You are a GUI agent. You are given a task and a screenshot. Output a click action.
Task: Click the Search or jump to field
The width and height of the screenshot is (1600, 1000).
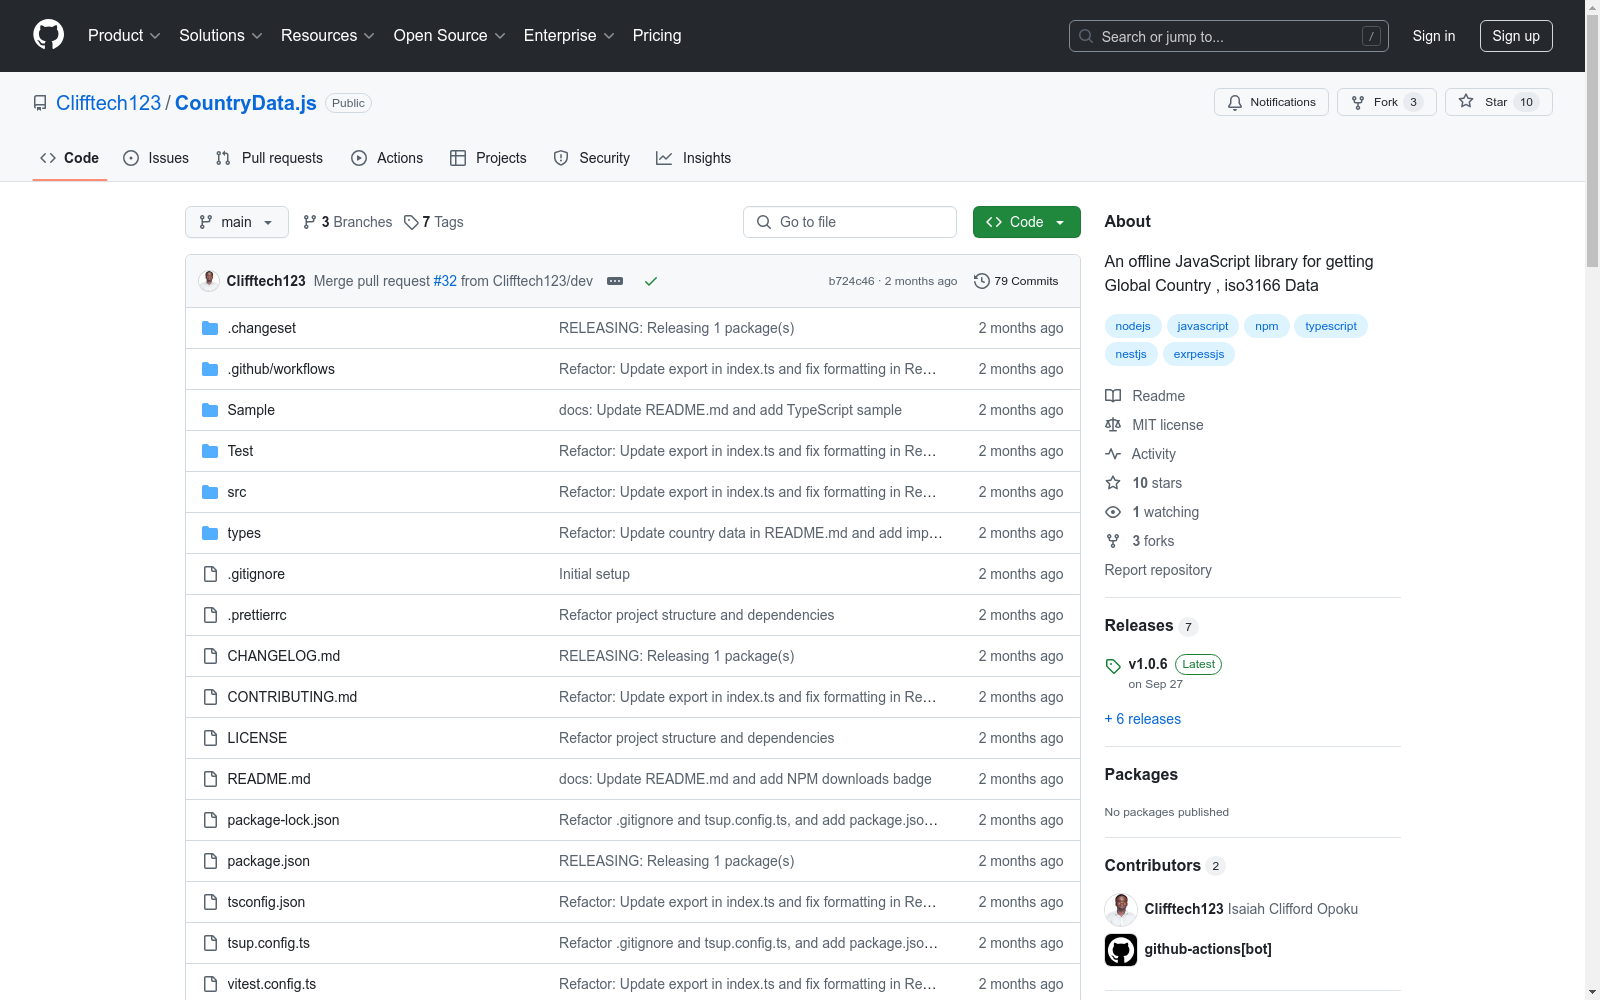(1229, 36)
